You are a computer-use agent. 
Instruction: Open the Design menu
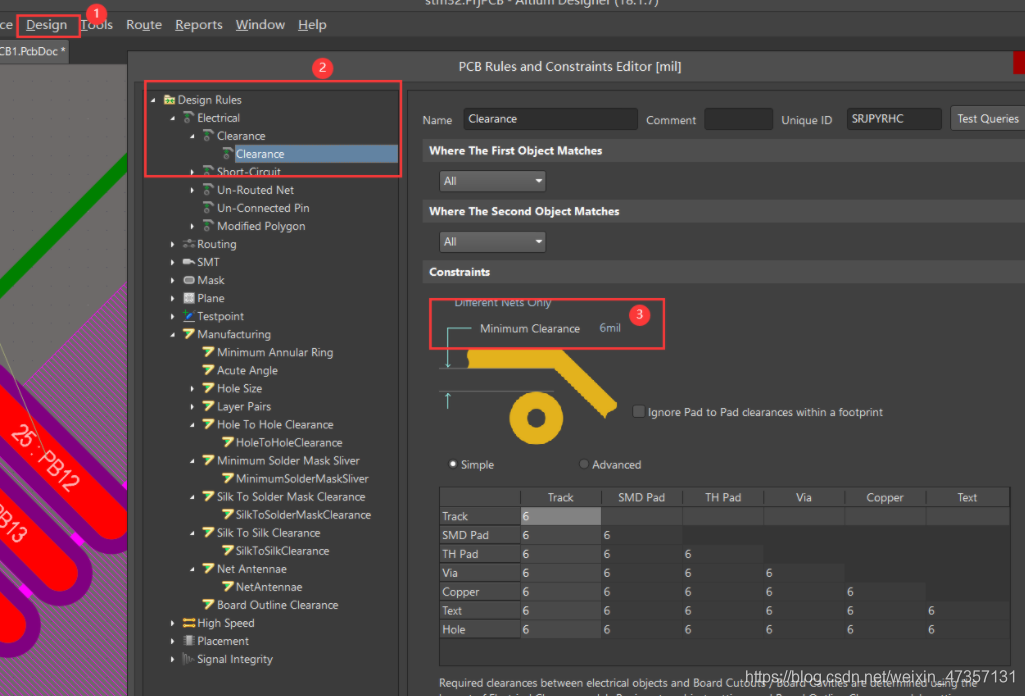pos(46,25)
